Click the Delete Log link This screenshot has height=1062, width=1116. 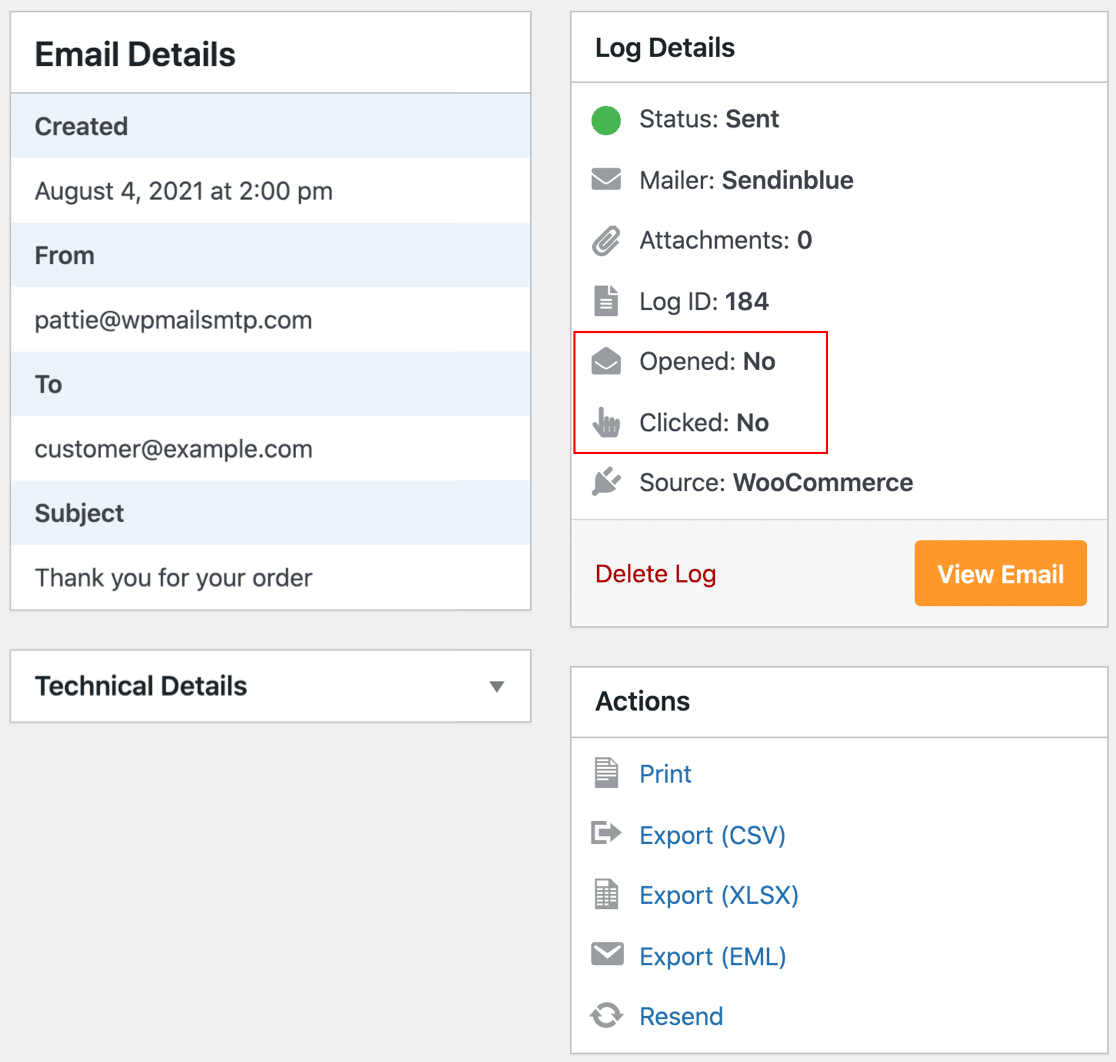click(655, 573)
